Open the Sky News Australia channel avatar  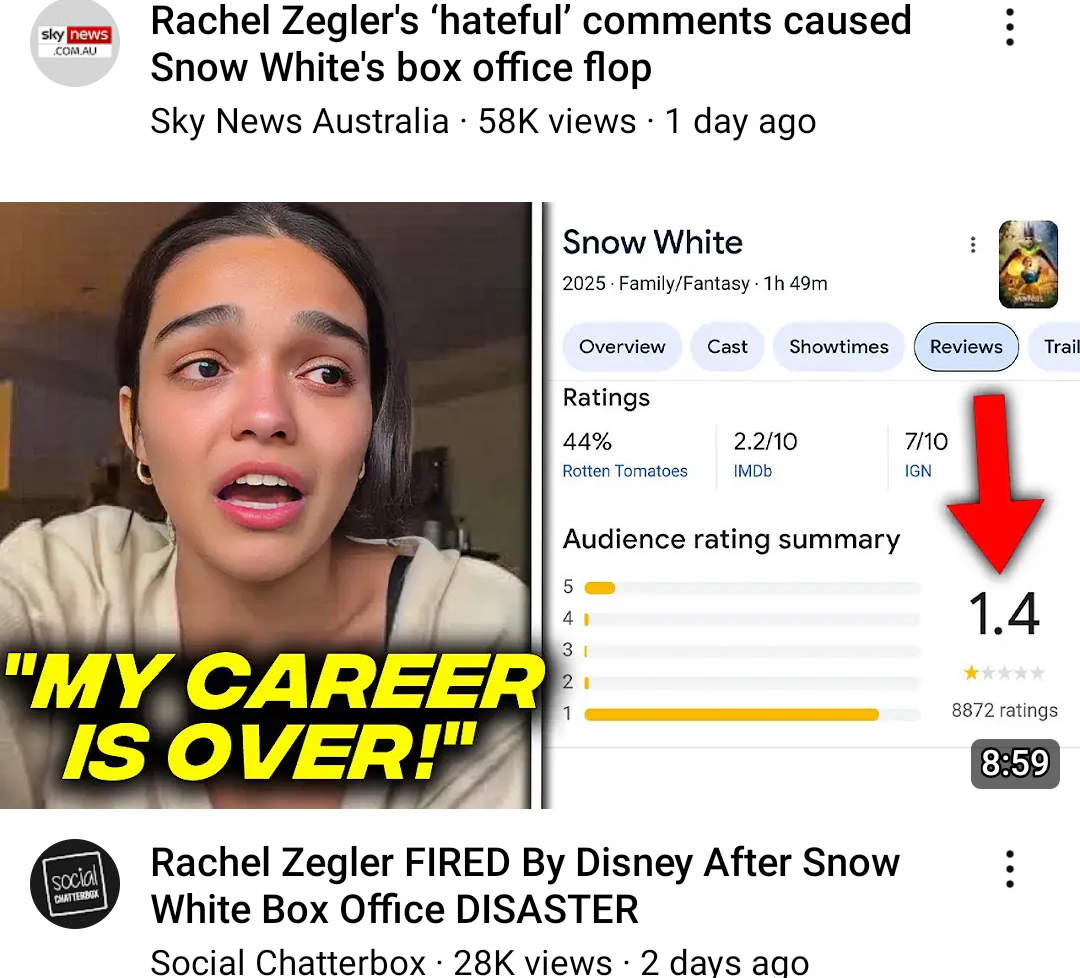click(75, 42)
